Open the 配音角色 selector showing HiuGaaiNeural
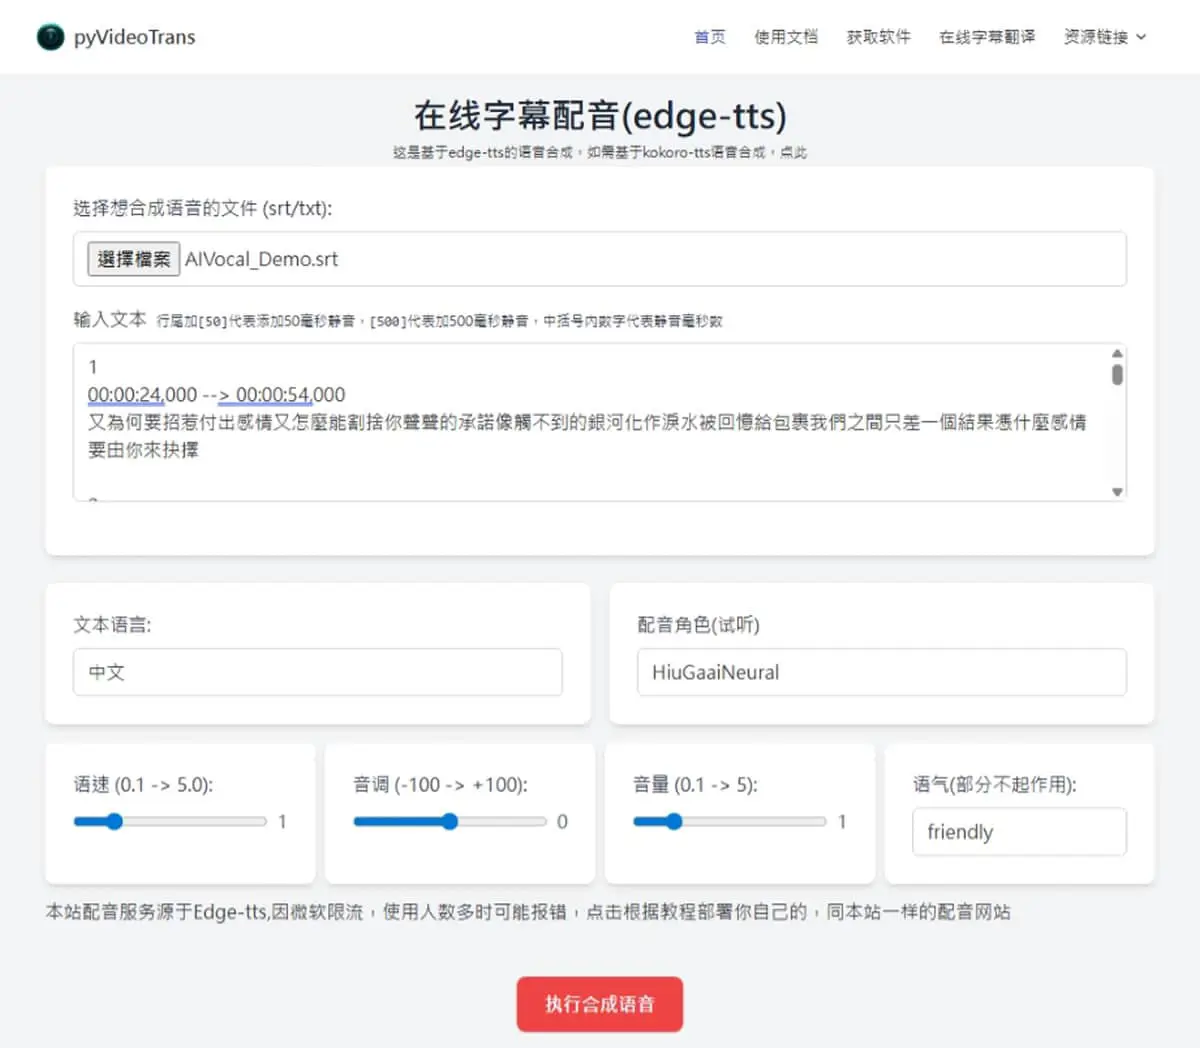 (x=882, y=672)
